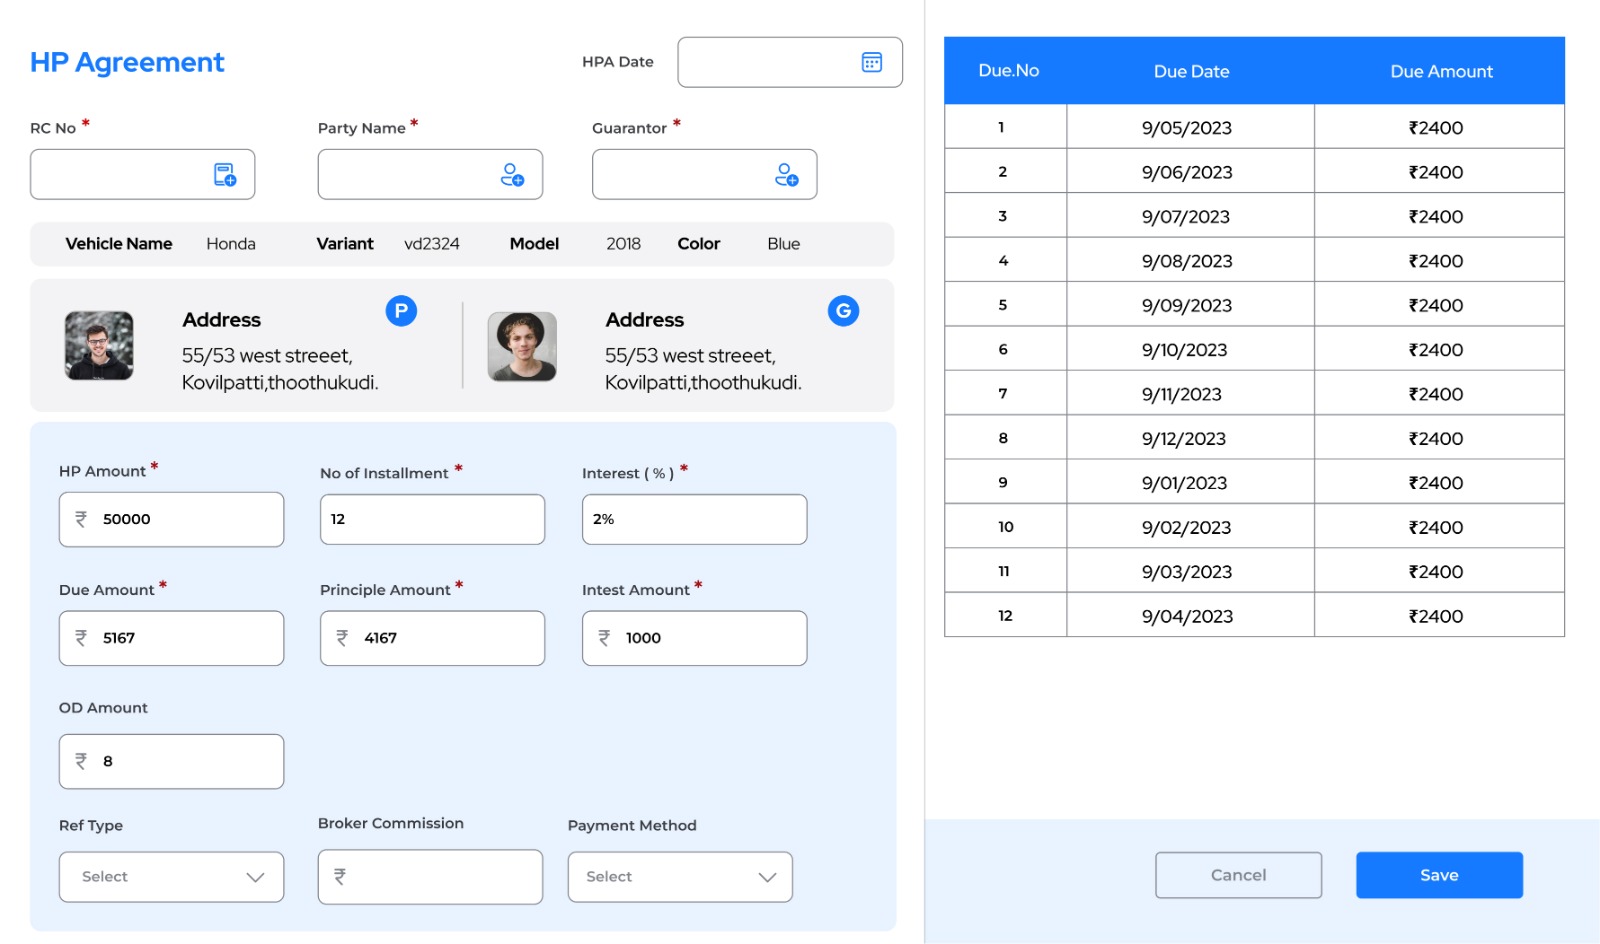Click the RC No document add icon
This screenshot has width=1600, height=944.
click(225, 175)
